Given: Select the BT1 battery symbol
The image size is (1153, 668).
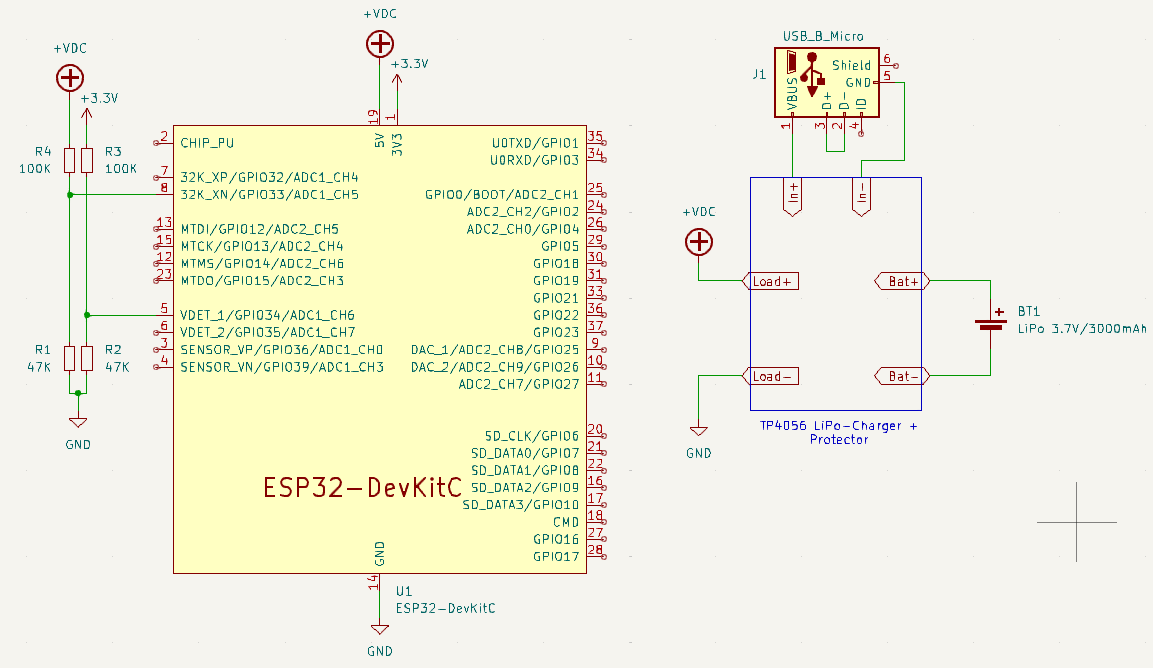Looking at the screenshot, I should pos(990,322).
